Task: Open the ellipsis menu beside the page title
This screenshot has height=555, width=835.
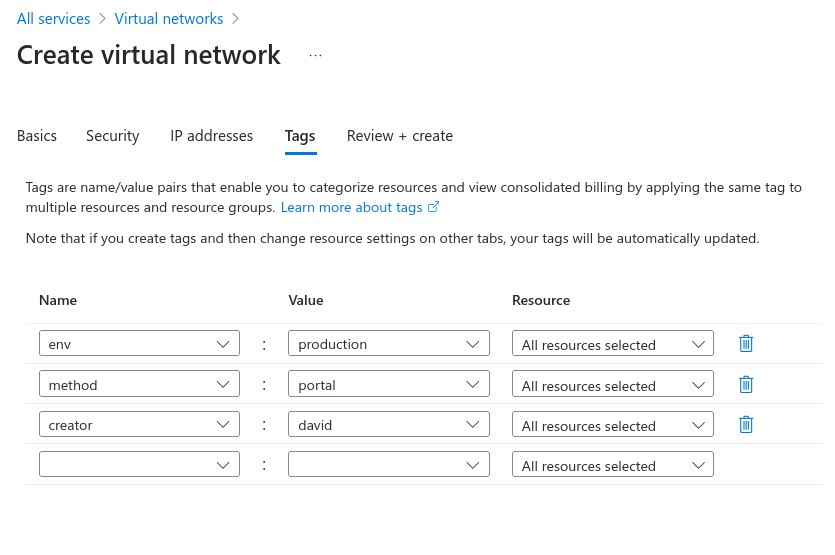Action: pyautogui.click(x=316, y=56)
